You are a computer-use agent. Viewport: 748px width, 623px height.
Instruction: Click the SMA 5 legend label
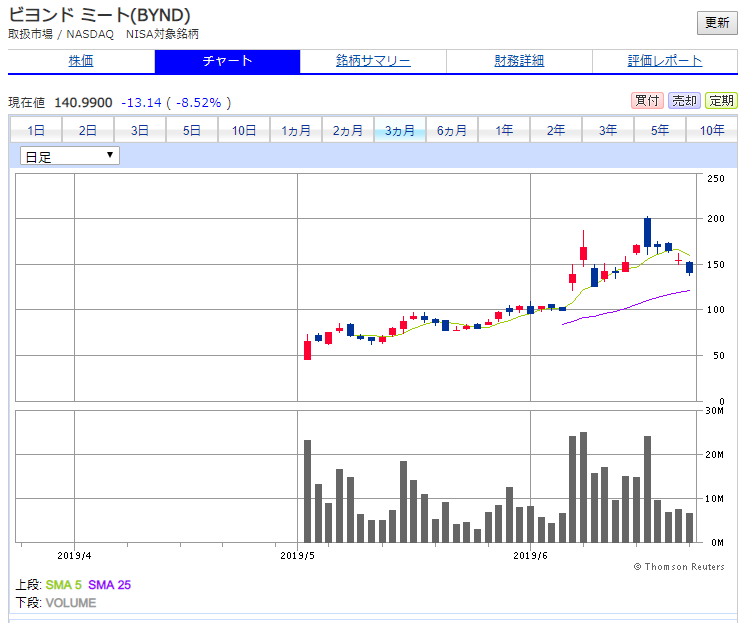(63, 585)
